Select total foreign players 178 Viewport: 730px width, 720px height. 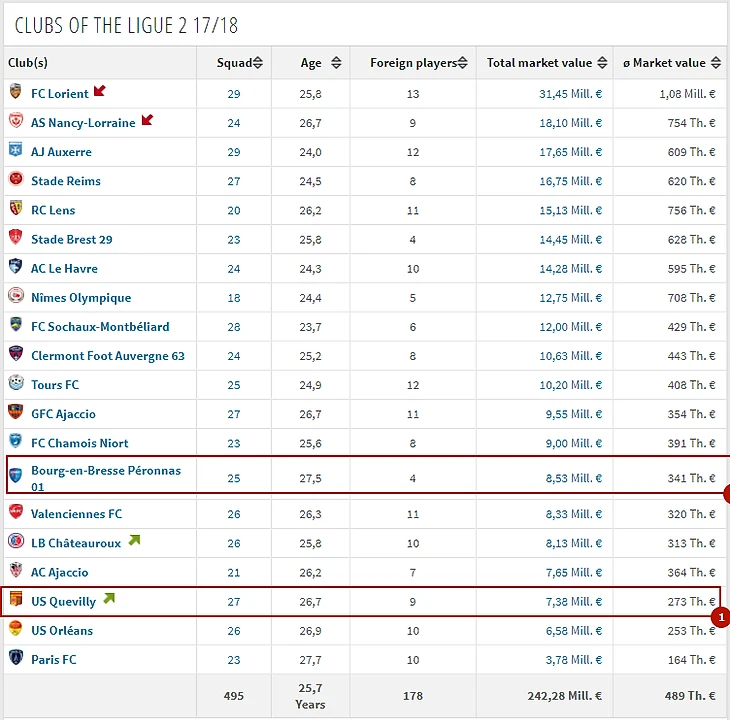(413, 696)
